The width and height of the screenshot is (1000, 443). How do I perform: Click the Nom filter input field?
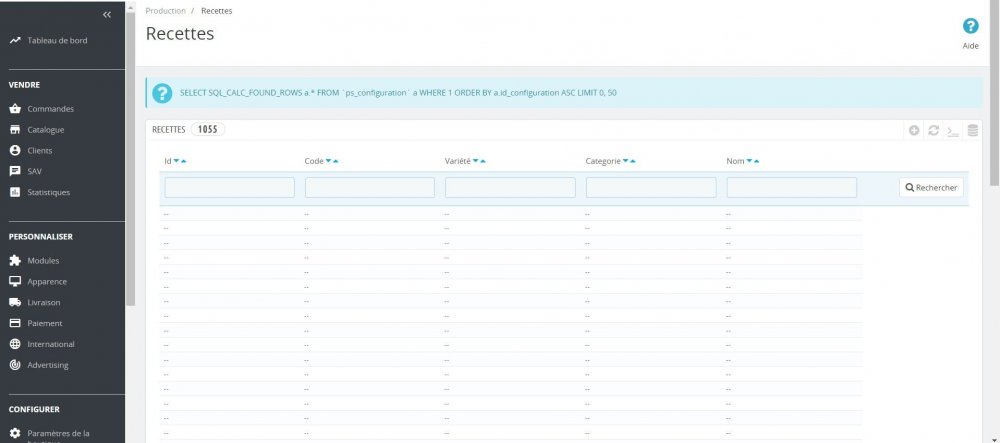coord(791,187)
